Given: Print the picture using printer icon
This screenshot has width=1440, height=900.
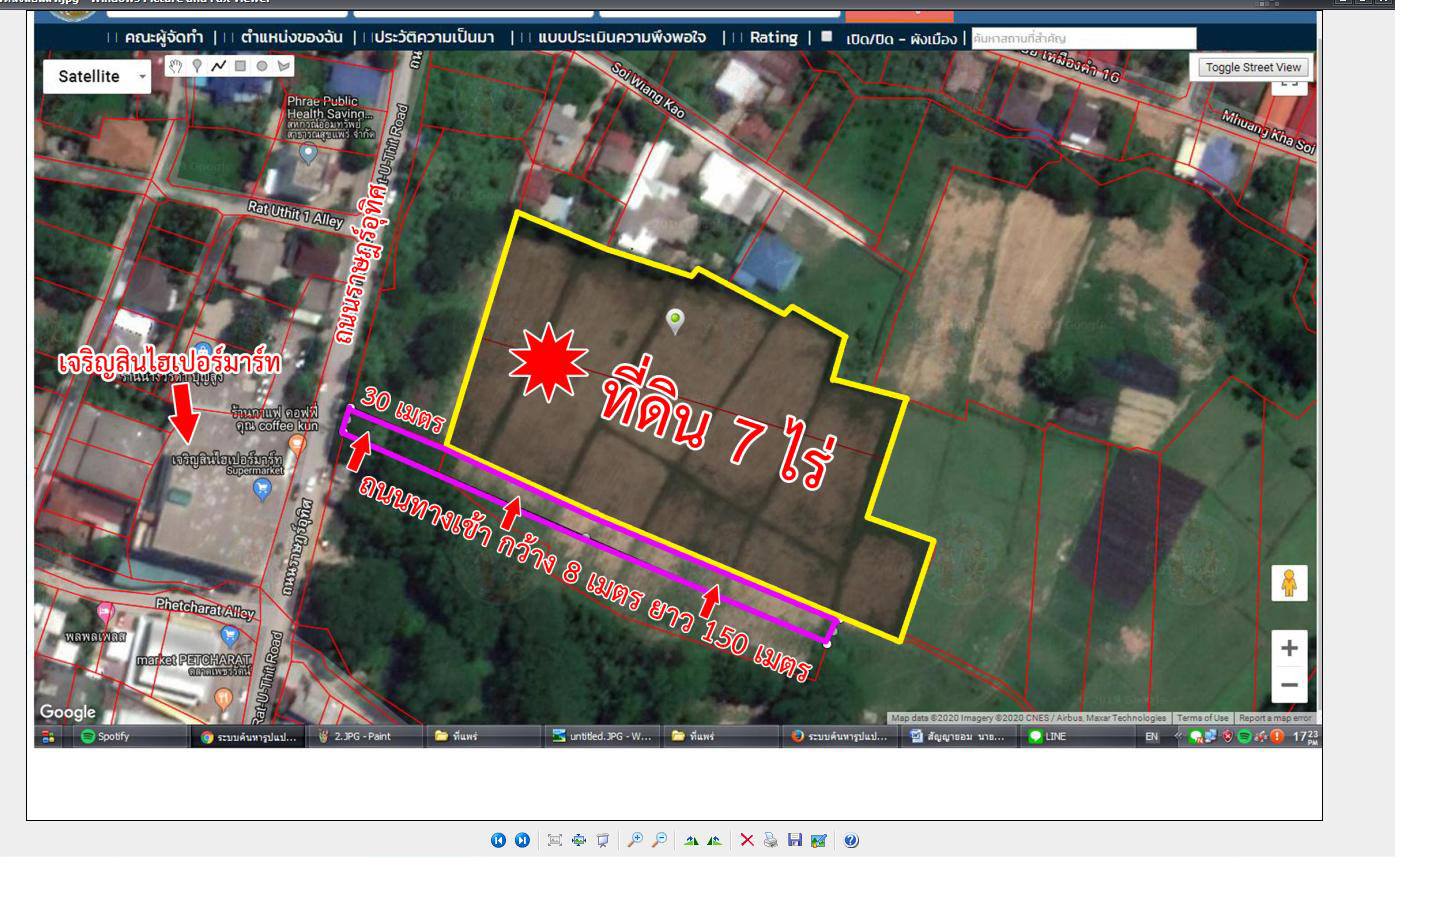Looking at the screenshot, I should point(770,840).
